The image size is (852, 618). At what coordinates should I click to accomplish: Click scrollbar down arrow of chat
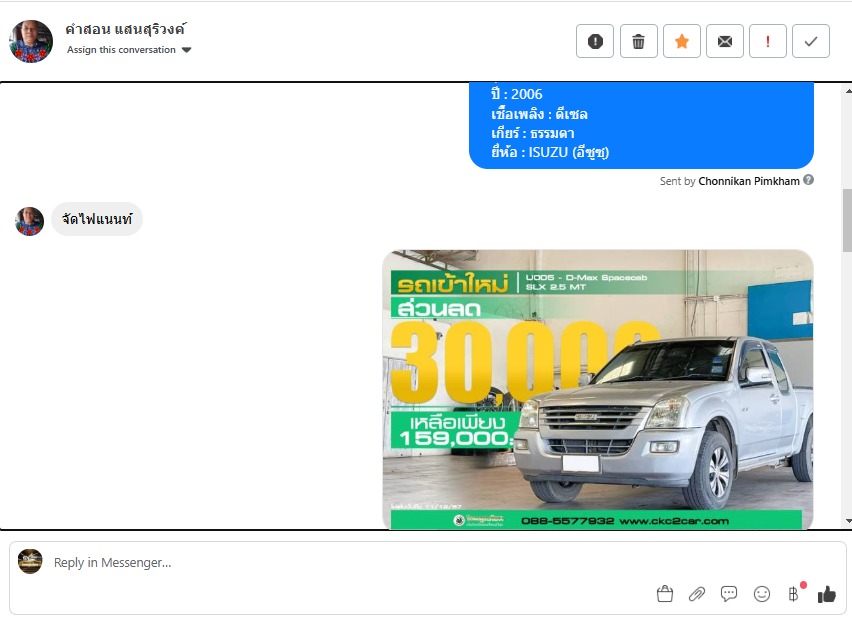point(848,521)
